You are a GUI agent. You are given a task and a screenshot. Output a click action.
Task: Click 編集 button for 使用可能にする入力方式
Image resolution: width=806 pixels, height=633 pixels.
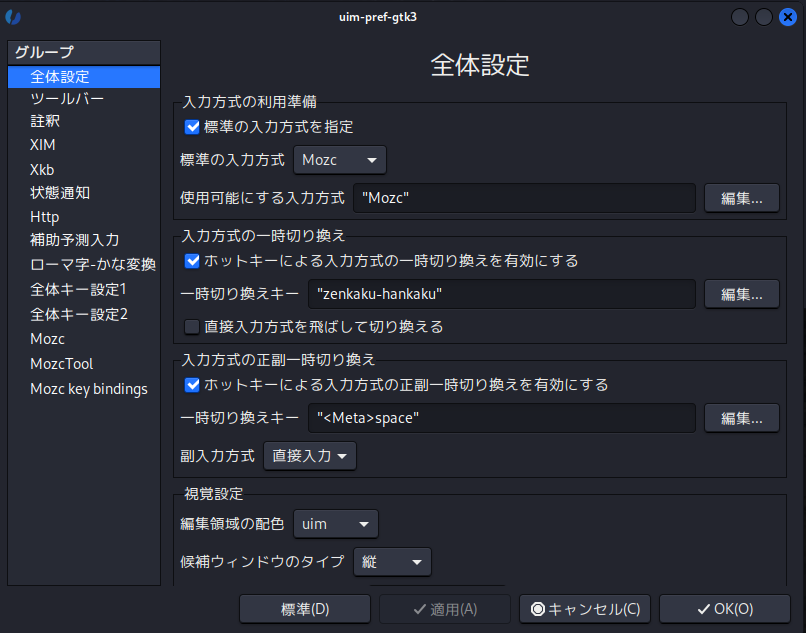click(x=742, y=198)
